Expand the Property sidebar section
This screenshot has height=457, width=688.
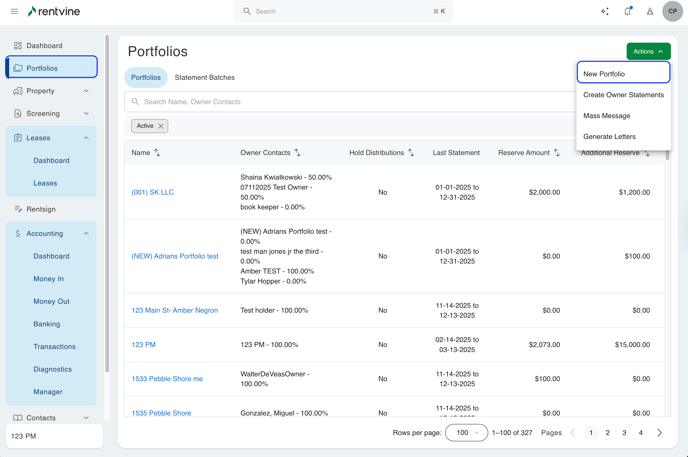point(86,91)
